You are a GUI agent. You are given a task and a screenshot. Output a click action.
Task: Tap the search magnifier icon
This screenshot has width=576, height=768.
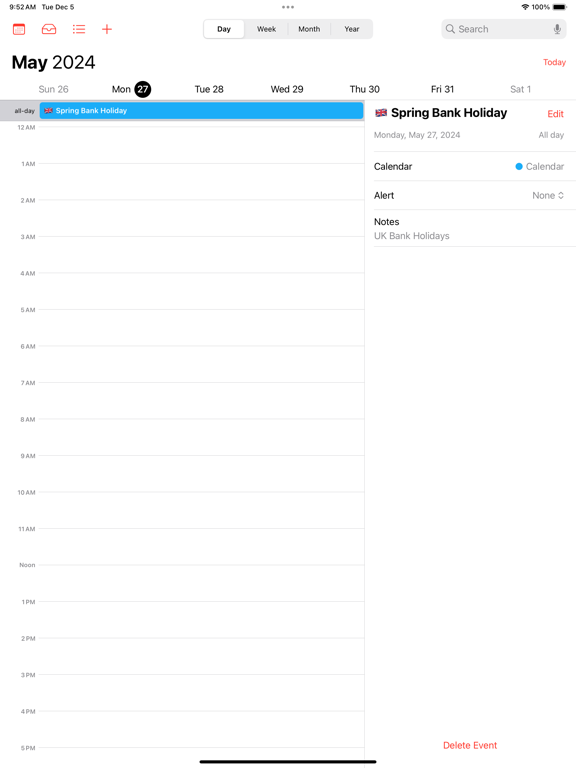click(450, 29)
